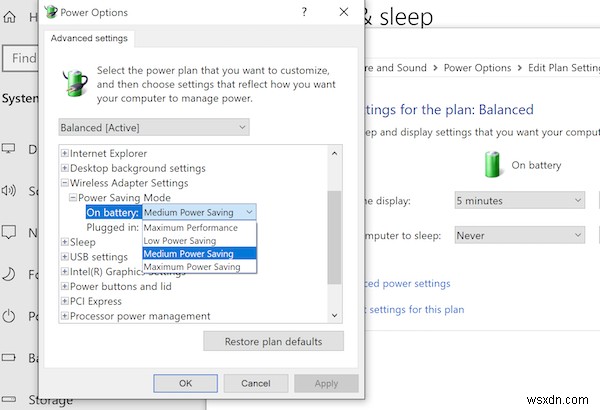
Task: Click Edit Plan Settings breadcrumb item
Action: click(x=564, y=68)
